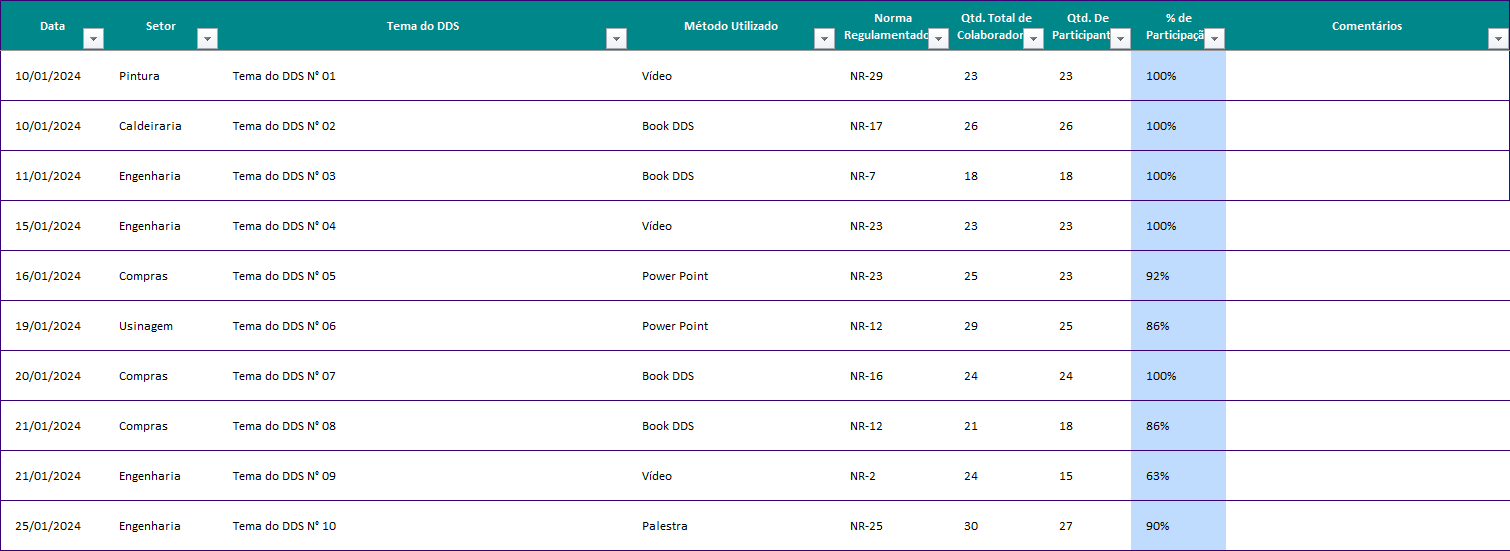
Task: Select the 92% participation cell
Action: (x=1158, y=276)
